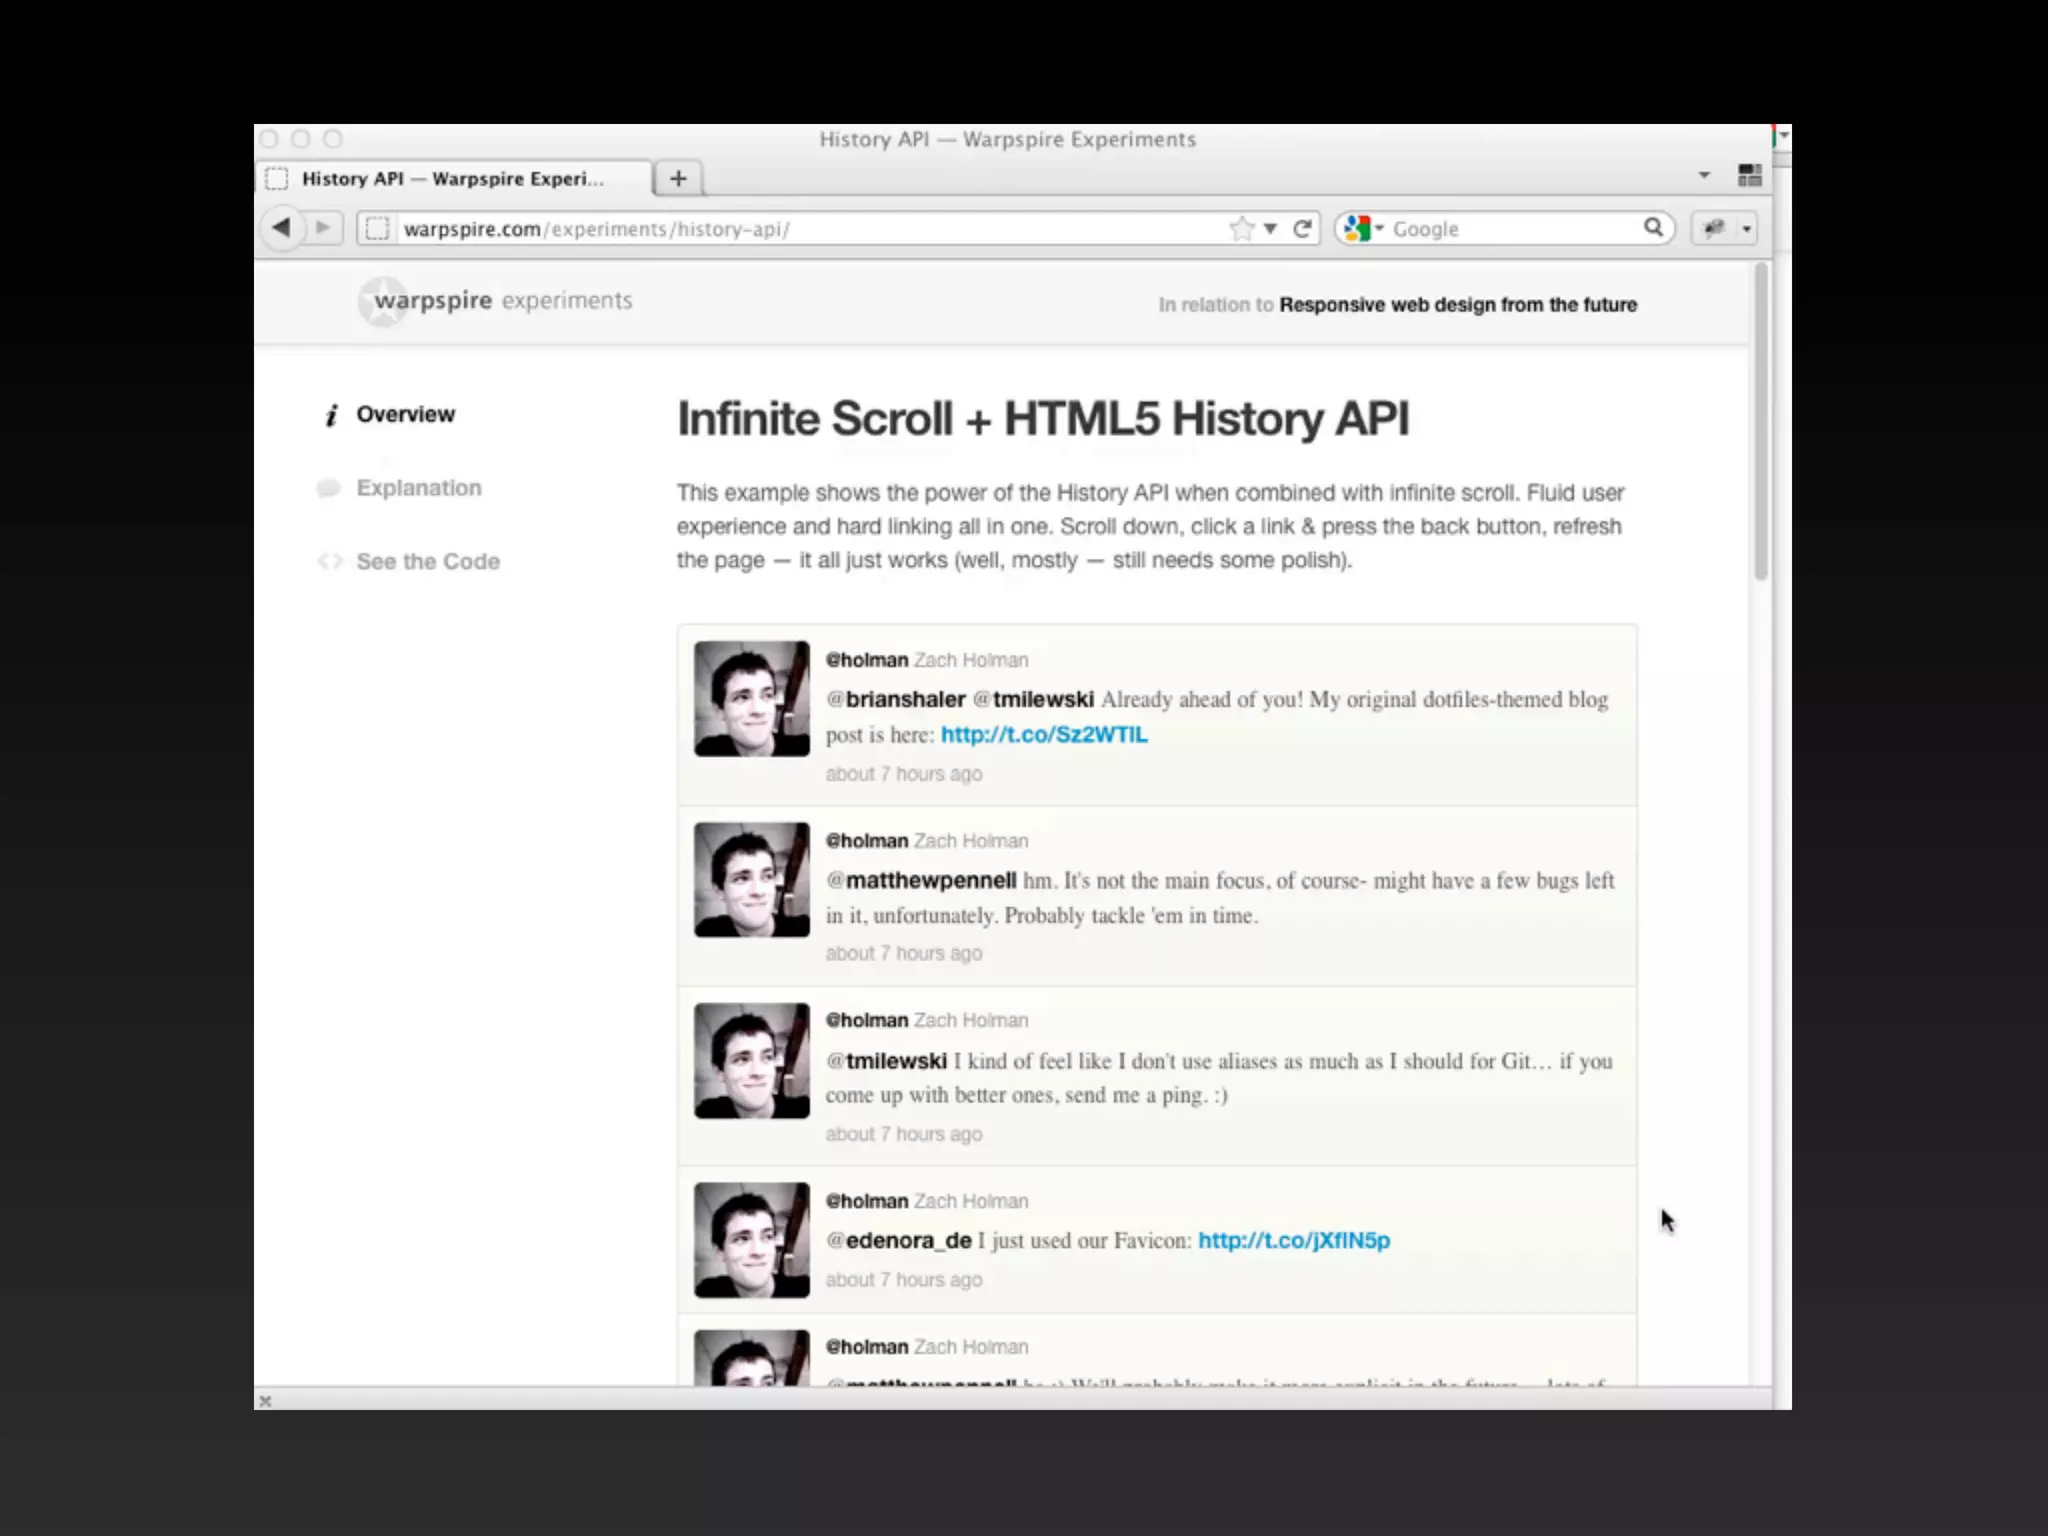Expand the toolbar add-on button dropdown
The height and width of the screenshot is (1536, 2048).
tap(1746, 229)
